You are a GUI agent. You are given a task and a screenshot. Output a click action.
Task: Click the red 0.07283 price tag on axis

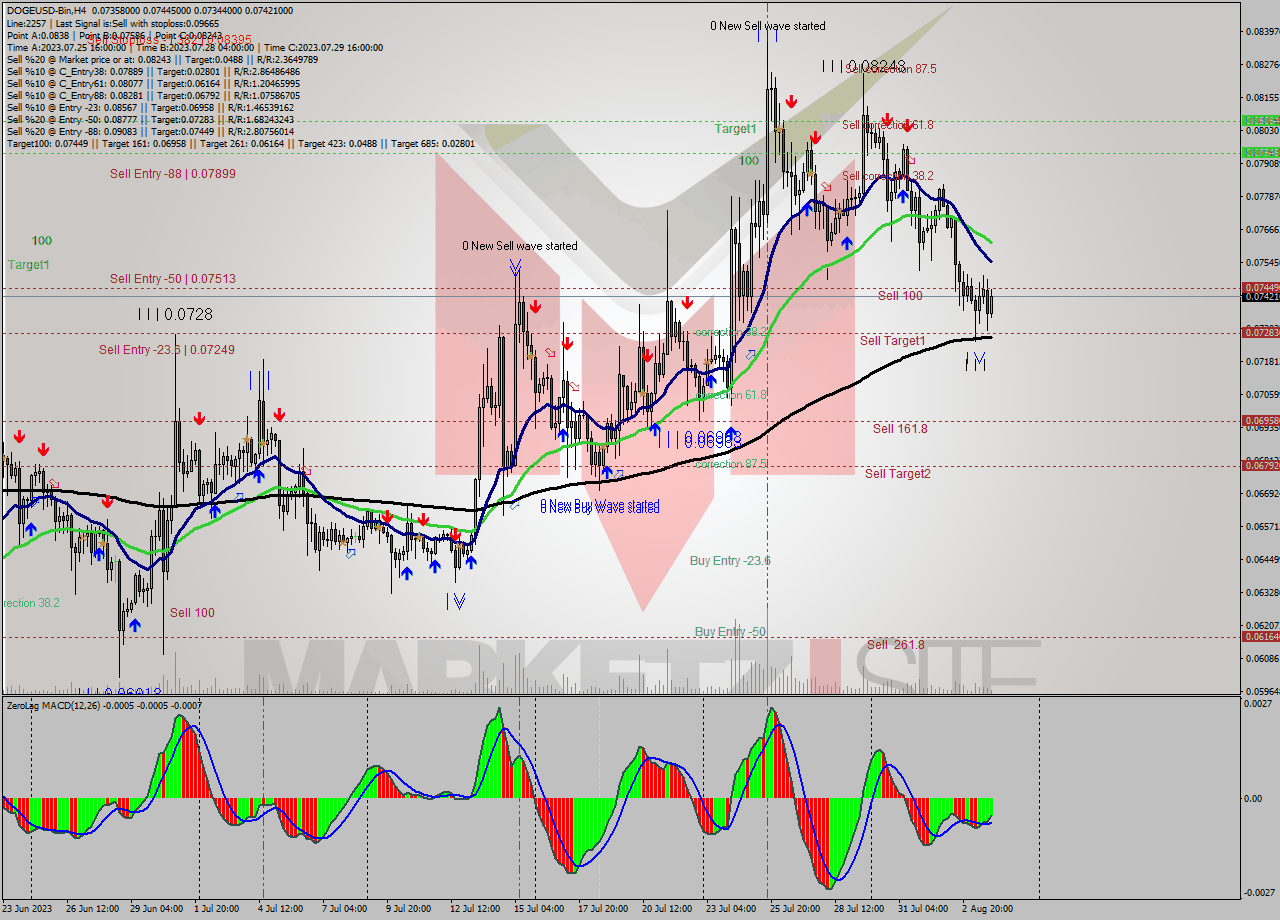pos(1260,332)
